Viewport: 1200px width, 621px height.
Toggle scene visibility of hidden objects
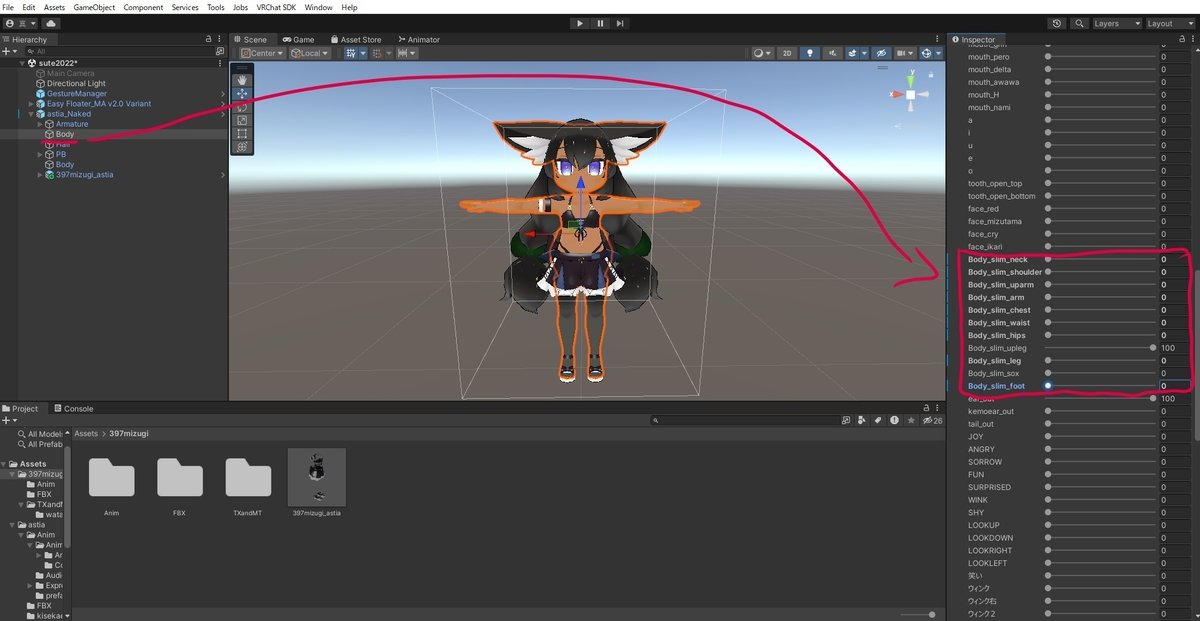click(x=881, y=53)
